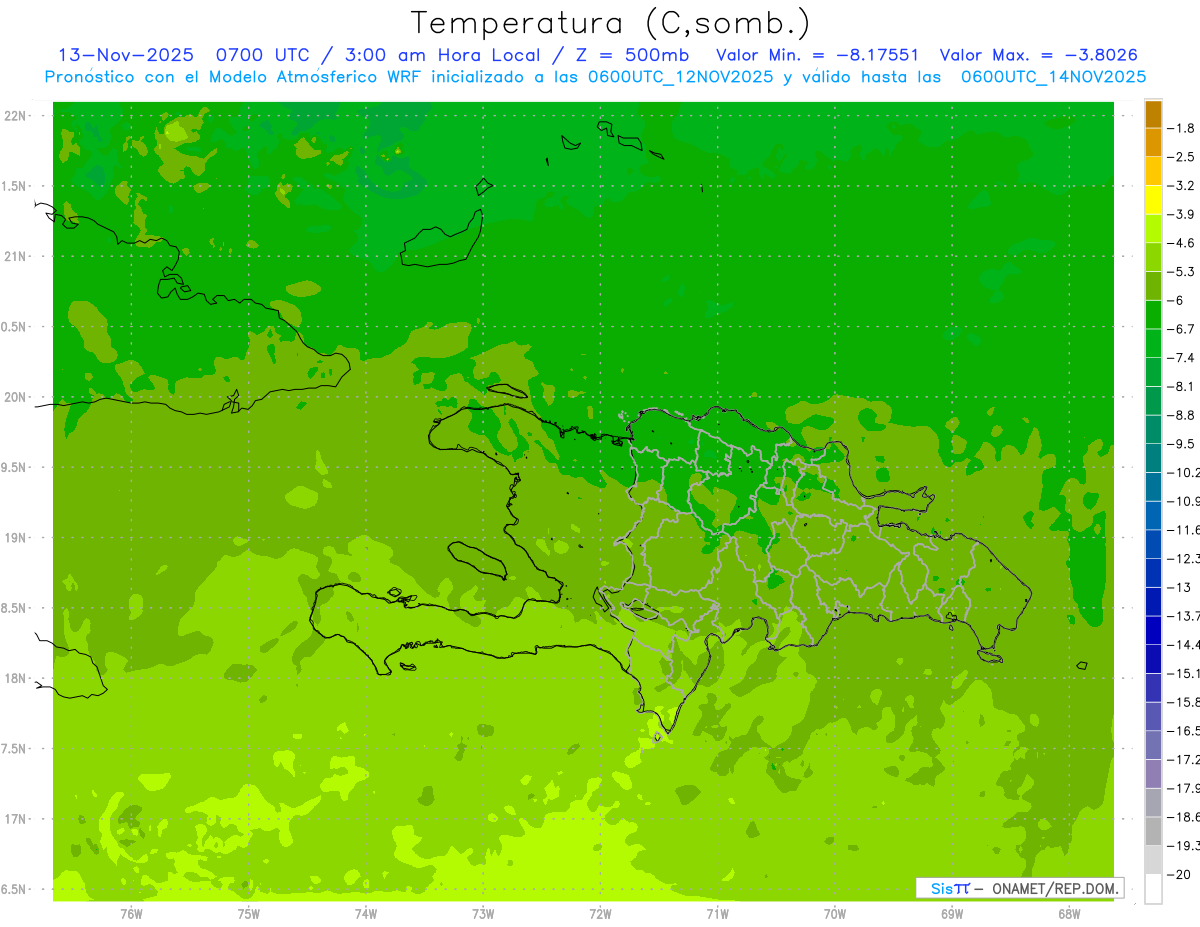
Task: Click the "68W" longitude label
Action: (x=1069, y=914)
